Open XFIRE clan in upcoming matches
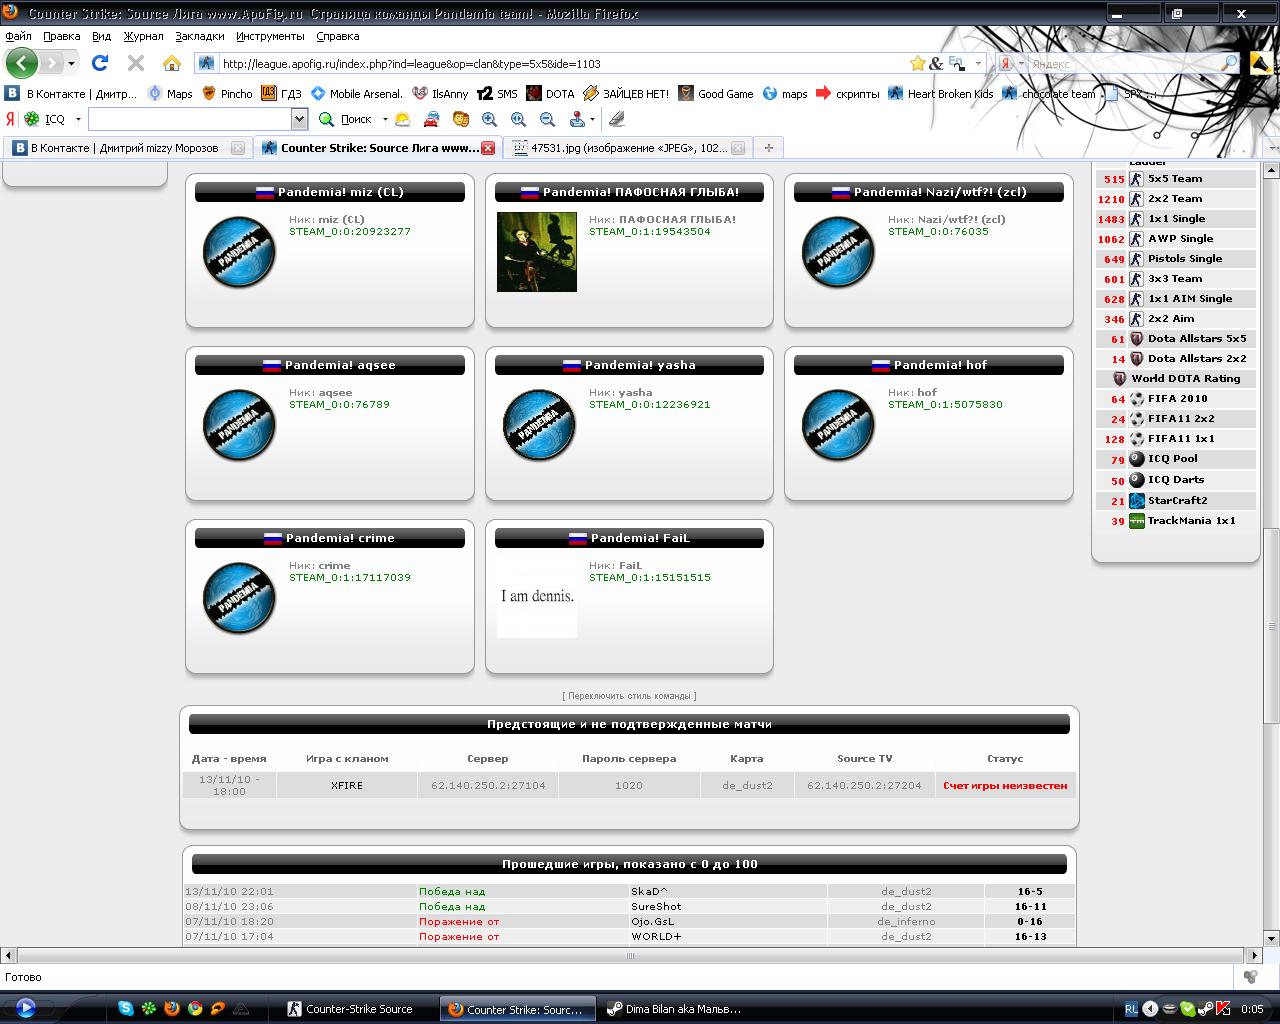Image resolution: width=1280 pixels, height=1024 pixels. point(347,786)
